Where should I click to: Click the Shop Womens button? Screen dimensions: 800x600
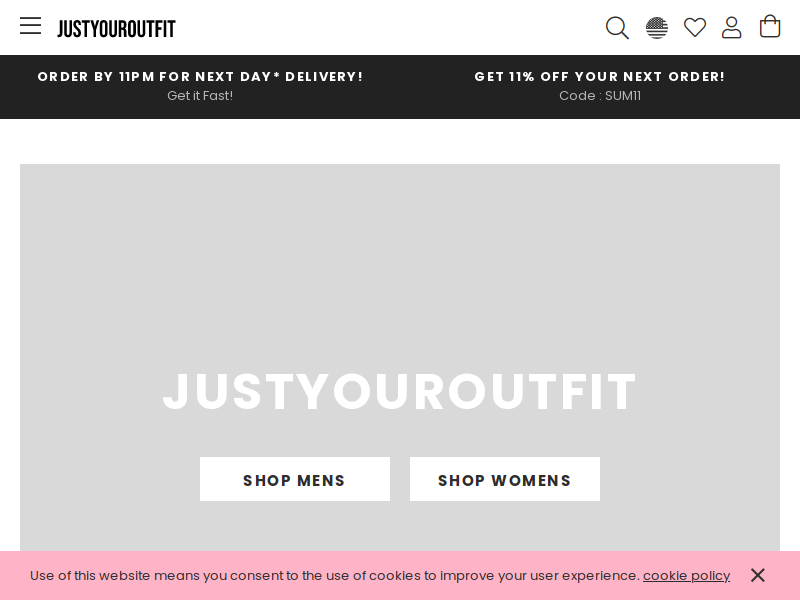(x=505, y=479)
